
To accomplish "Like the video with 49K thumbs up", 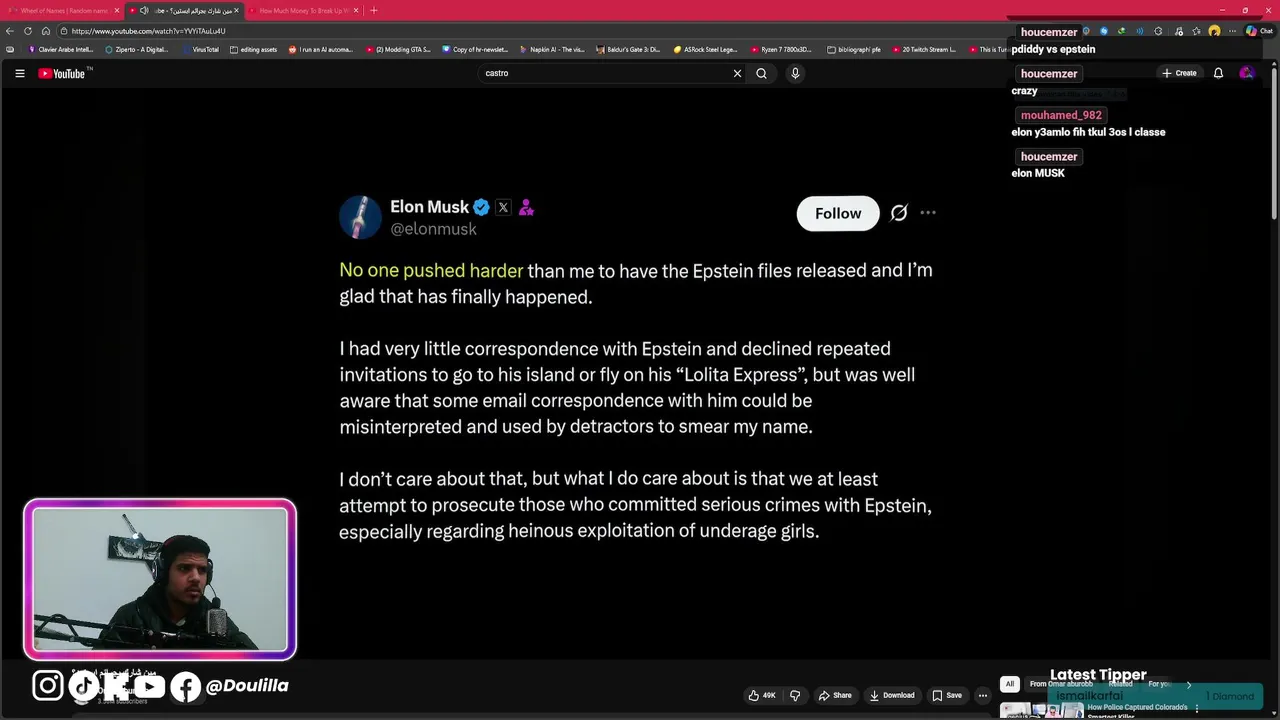I will coord(762,695).
